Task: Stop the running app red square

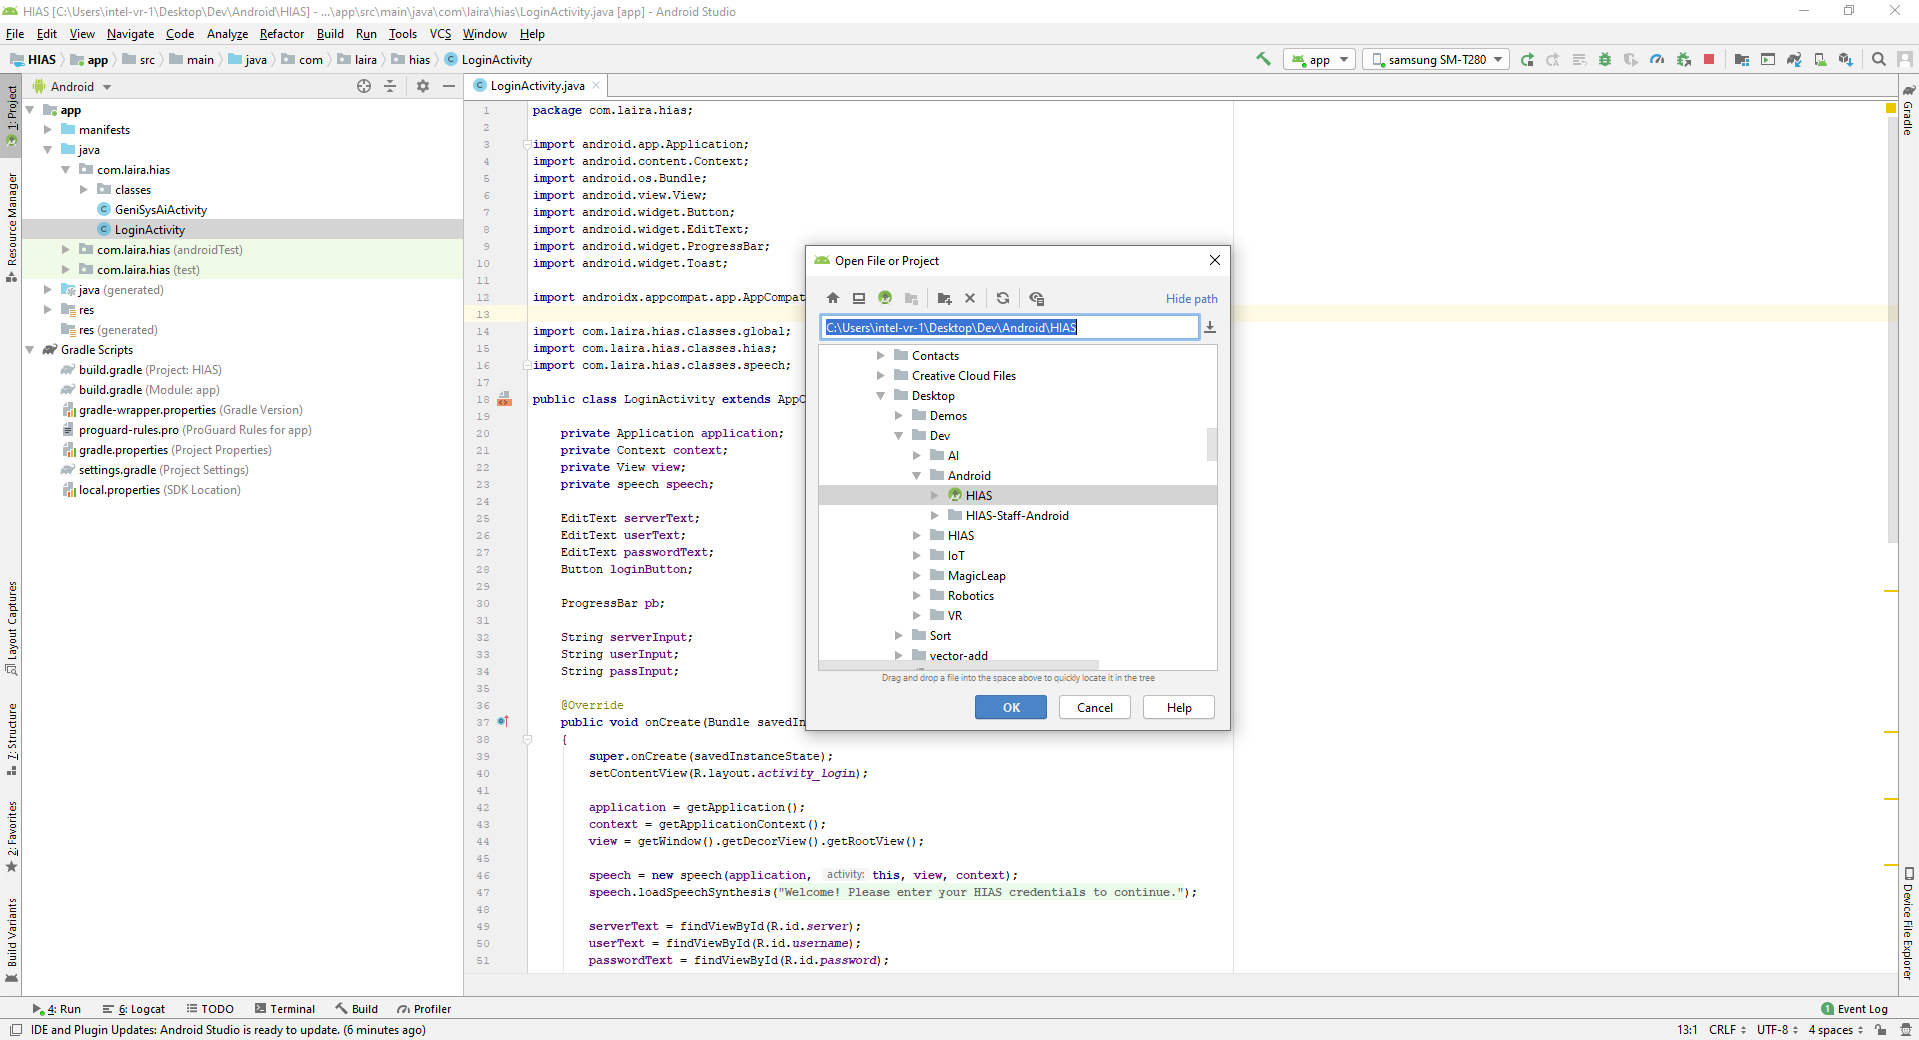Action: (x=1709, y=59)
